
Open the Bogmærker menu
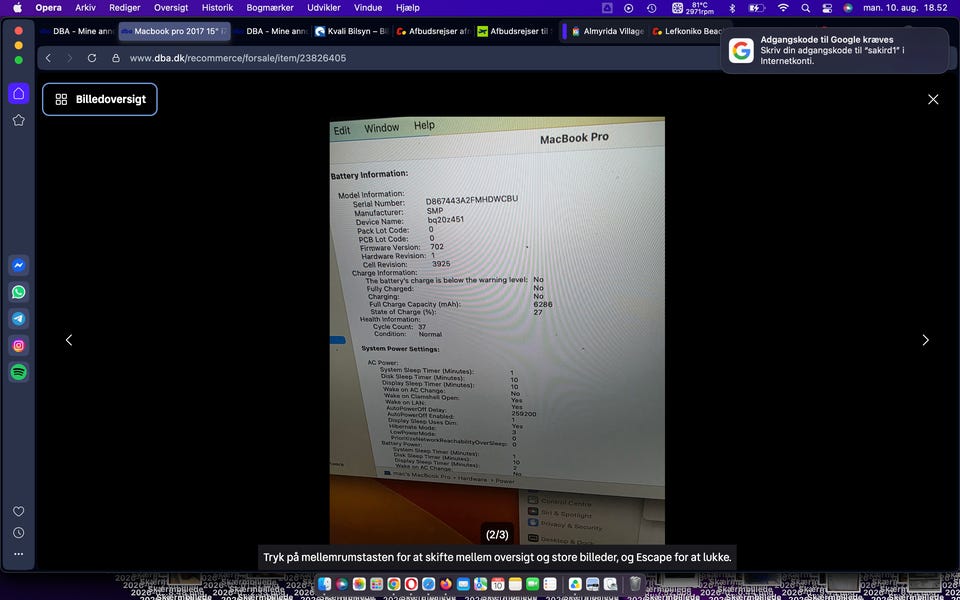(x=270, y=8)
